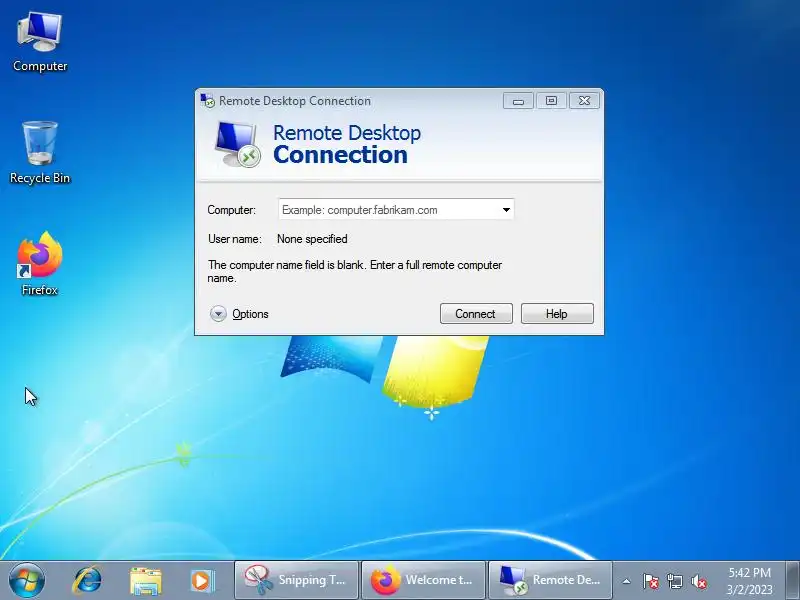The width and height of the screenshot is (800, 600).
Task: Minimize the Remote Desktop Connection window
Action: [518, 101]
